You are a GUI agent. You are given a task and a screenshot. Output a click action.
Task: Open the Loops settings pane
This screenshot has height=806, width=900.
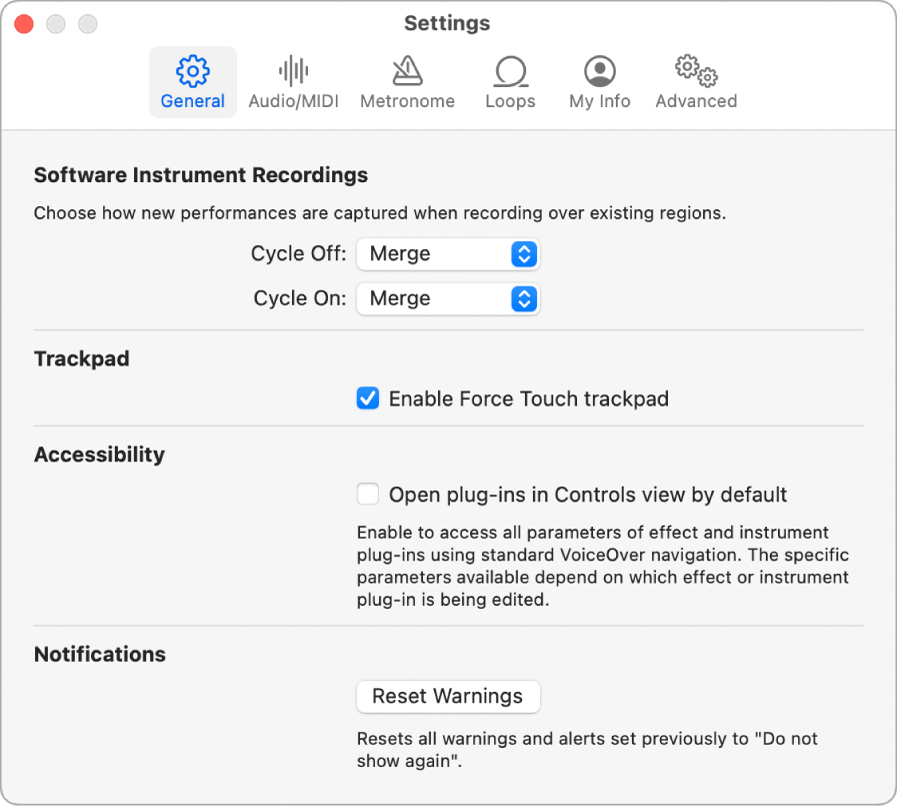pyautogui.click(x=510, y=82)
